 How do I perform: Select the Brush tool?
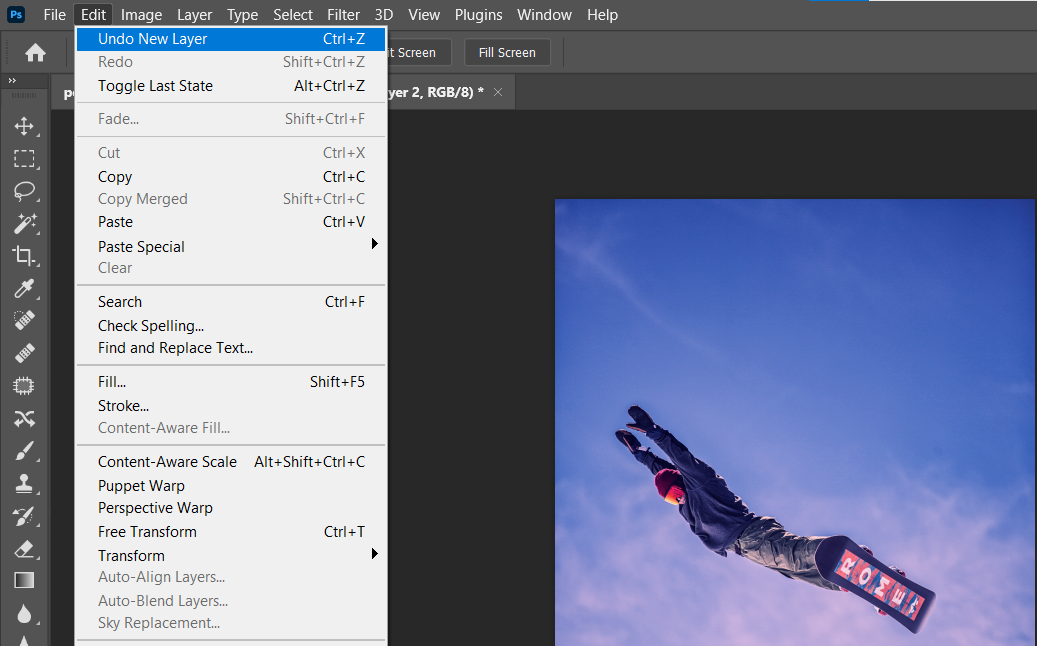[24, 450]
